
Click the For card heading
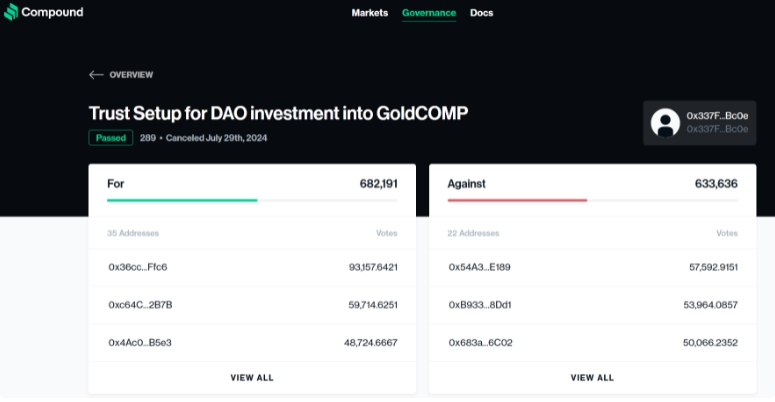116,183
